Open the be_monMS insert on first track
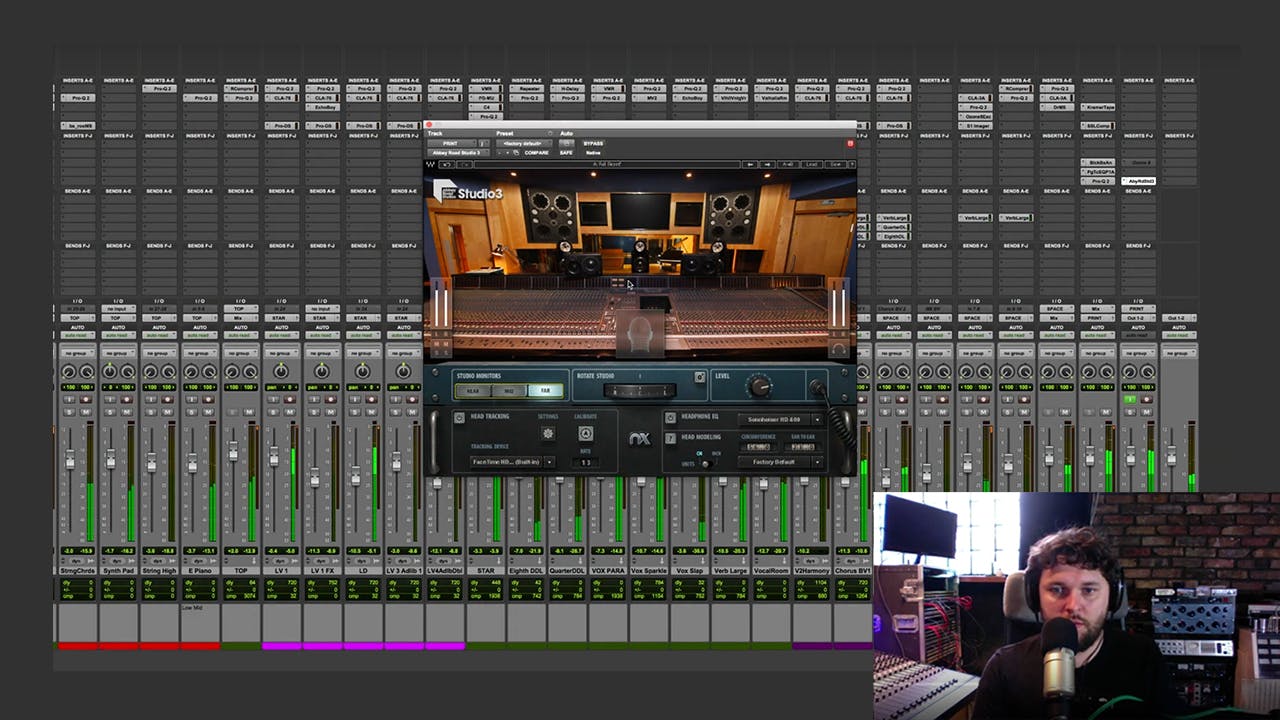Screen dimensions: 1280x720 point(77,126)
